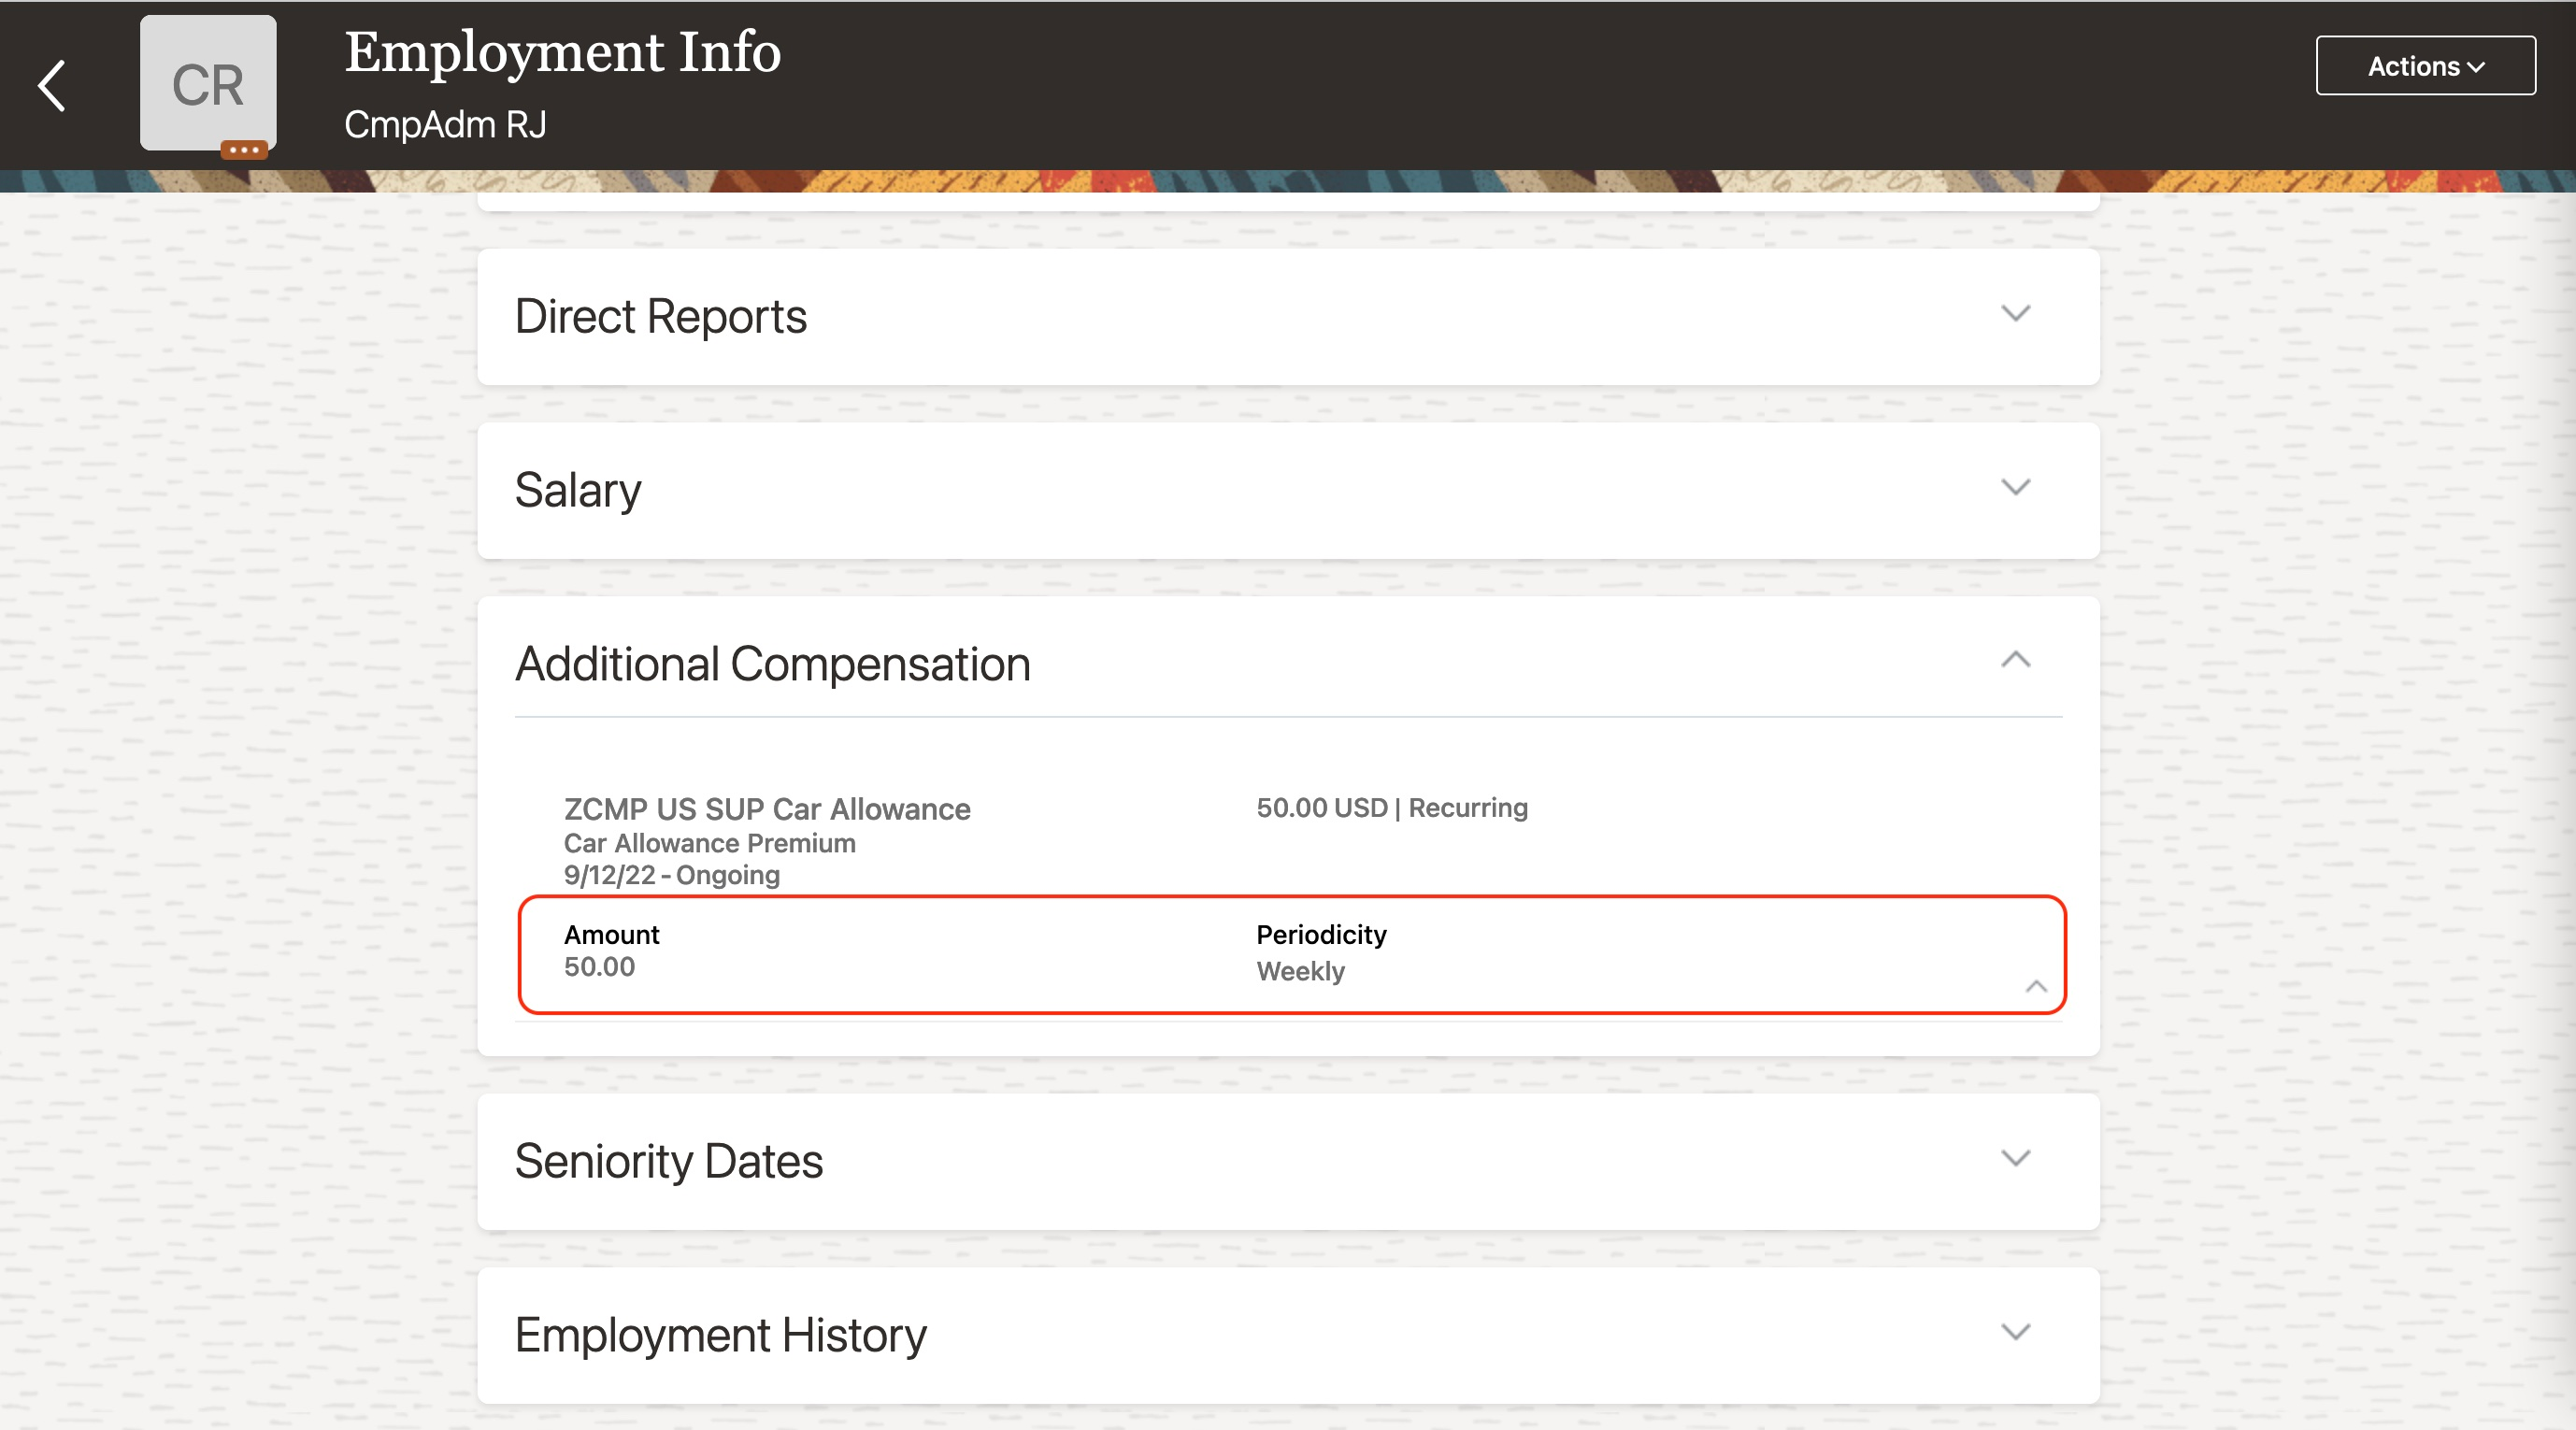Click the Seniority Dates heading
The width and height of the screenshot is (2576, 1430).
(668, 1162)
